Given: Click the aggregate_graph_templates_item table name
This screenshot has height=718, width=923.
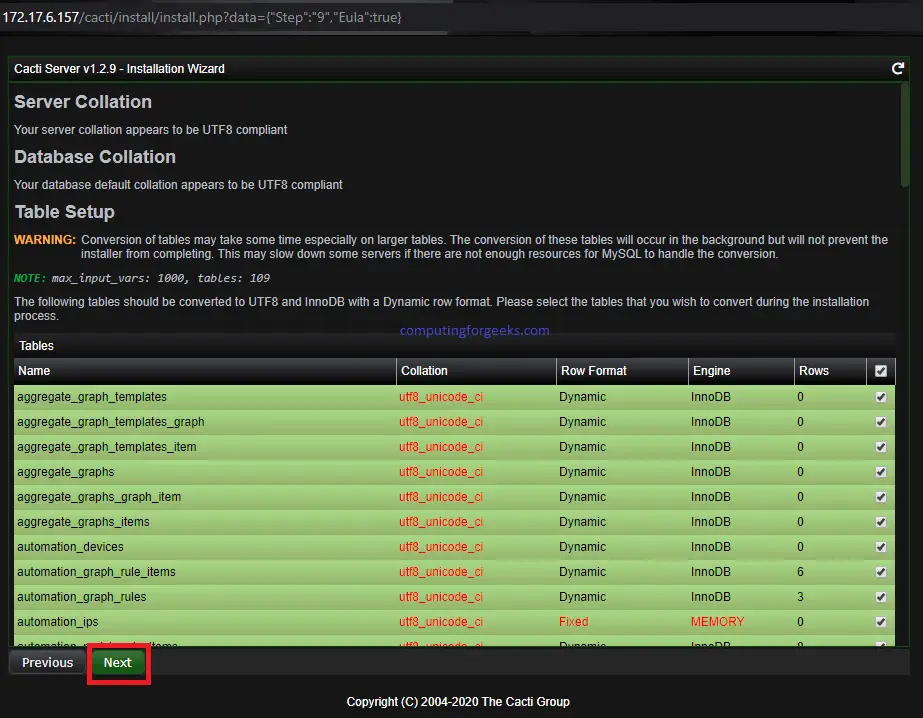Looking at the screenshot, I should tap(107, 447).
